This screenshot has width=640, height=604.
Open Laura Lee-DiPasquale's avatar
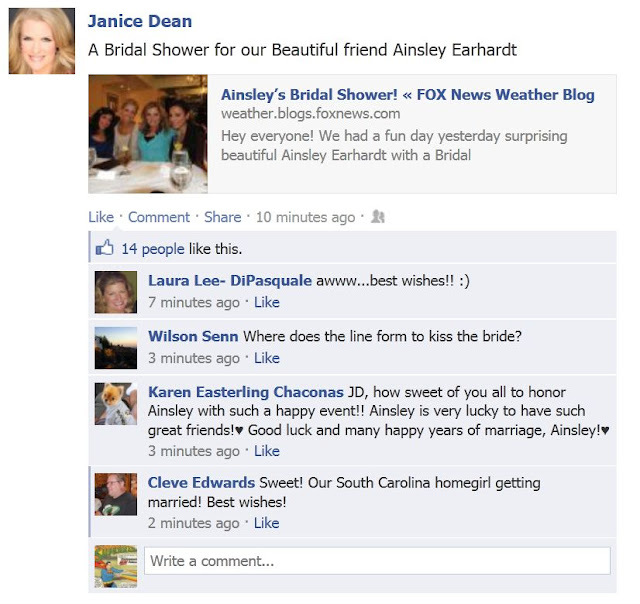(x=116, y=292)
